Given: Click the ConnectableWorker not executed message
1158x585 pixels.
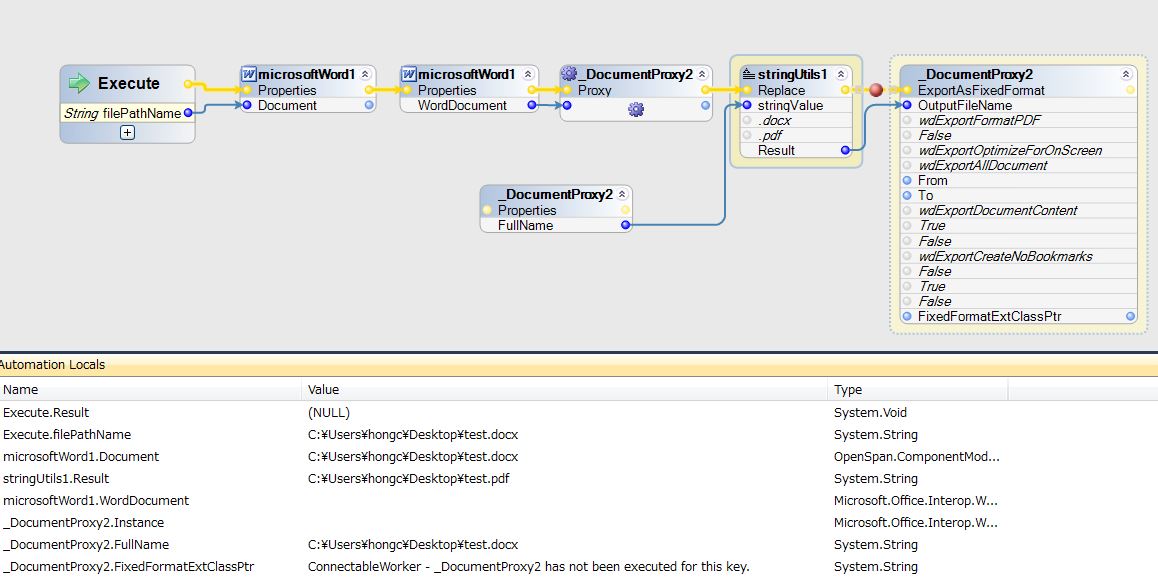Looking at the screenshot, I should coord(528,567).
